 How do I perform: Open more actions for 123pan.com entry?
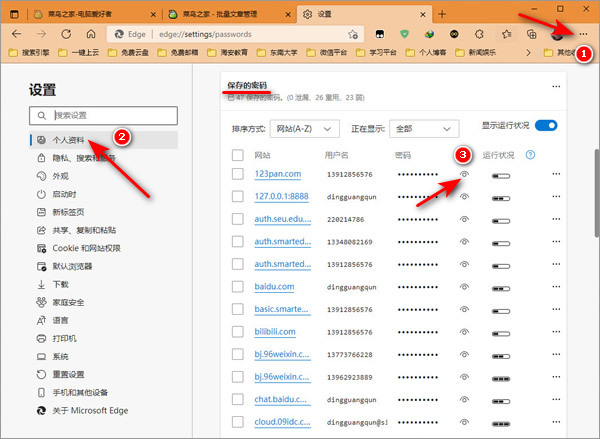click(555, 175)
